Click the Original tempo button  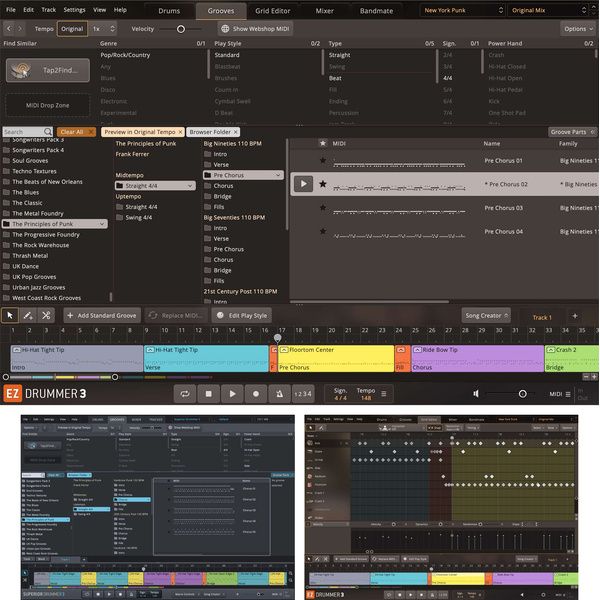[x=72, y=29]
